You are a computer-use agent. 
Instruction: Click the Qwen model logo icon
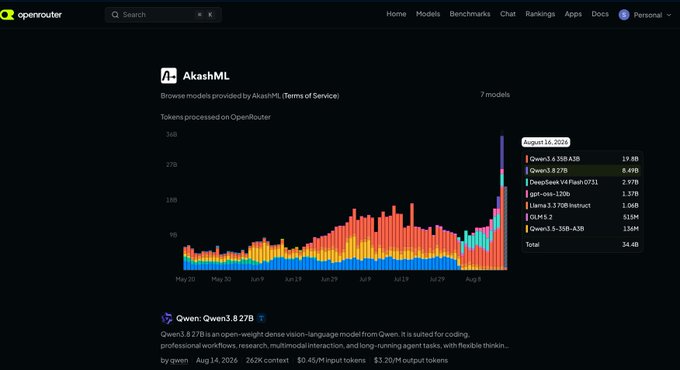click(167, 318)
